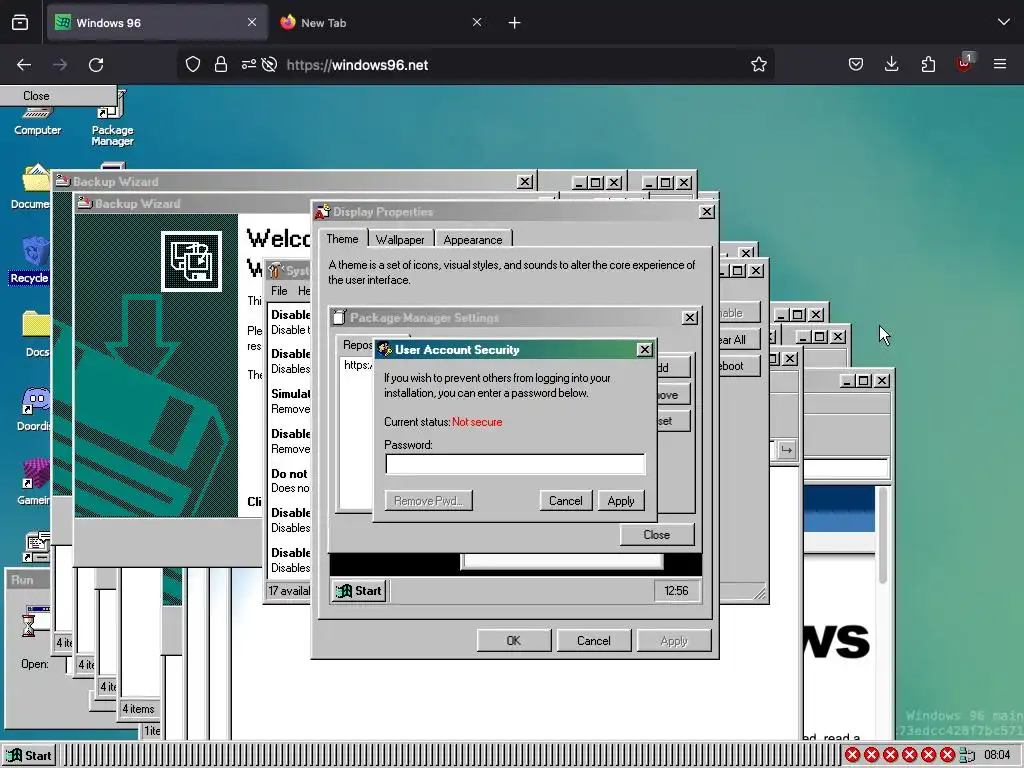
Task: Launch the Doordis desktop shortcut
Action: pos(34,409)
